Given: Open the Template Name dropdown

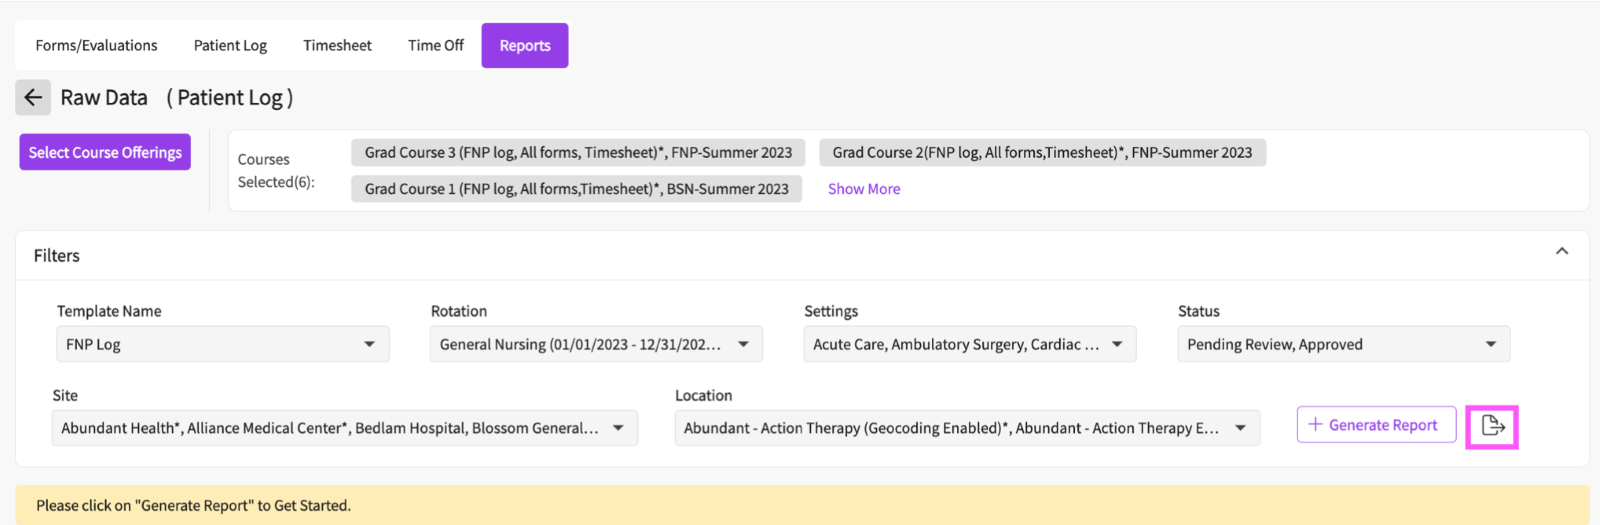Looking at the screenshot, I should (x=223, y=344).
